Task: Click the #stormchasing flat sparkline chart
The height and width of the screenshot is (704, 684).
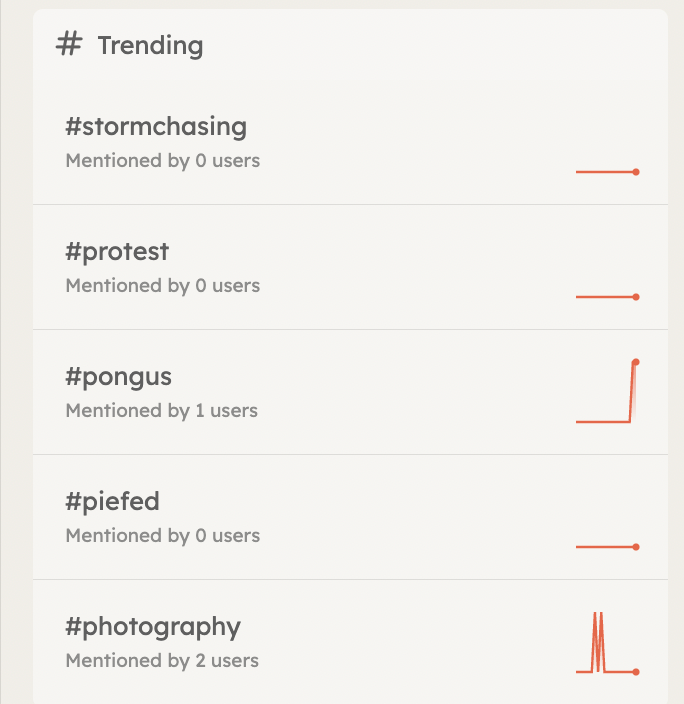Action: click(608, 172)
